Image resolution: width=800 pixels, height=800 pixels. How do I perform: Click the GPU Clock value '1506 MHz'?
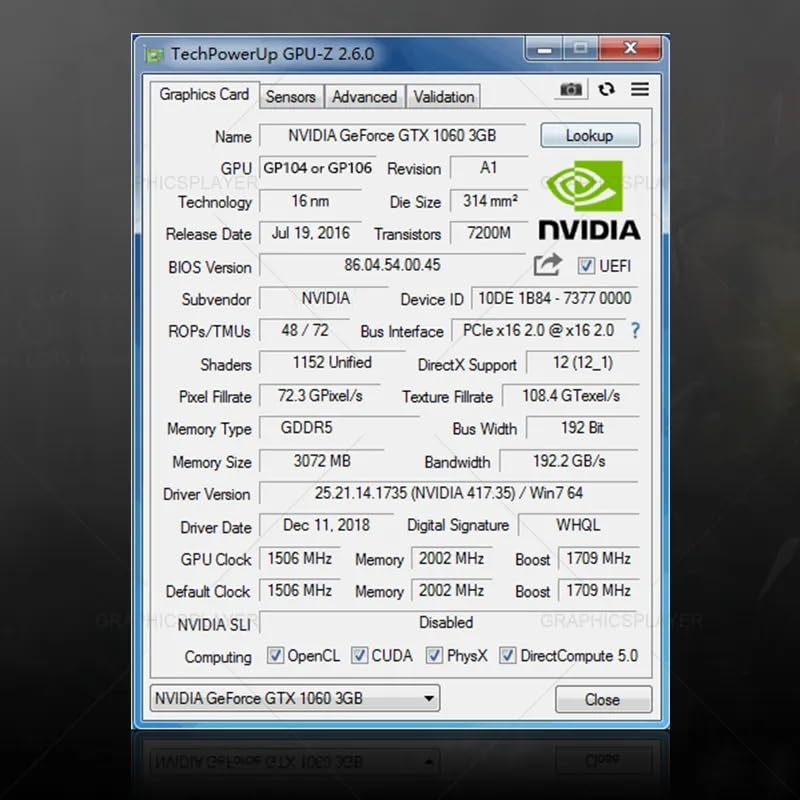(x=300, y=558)
